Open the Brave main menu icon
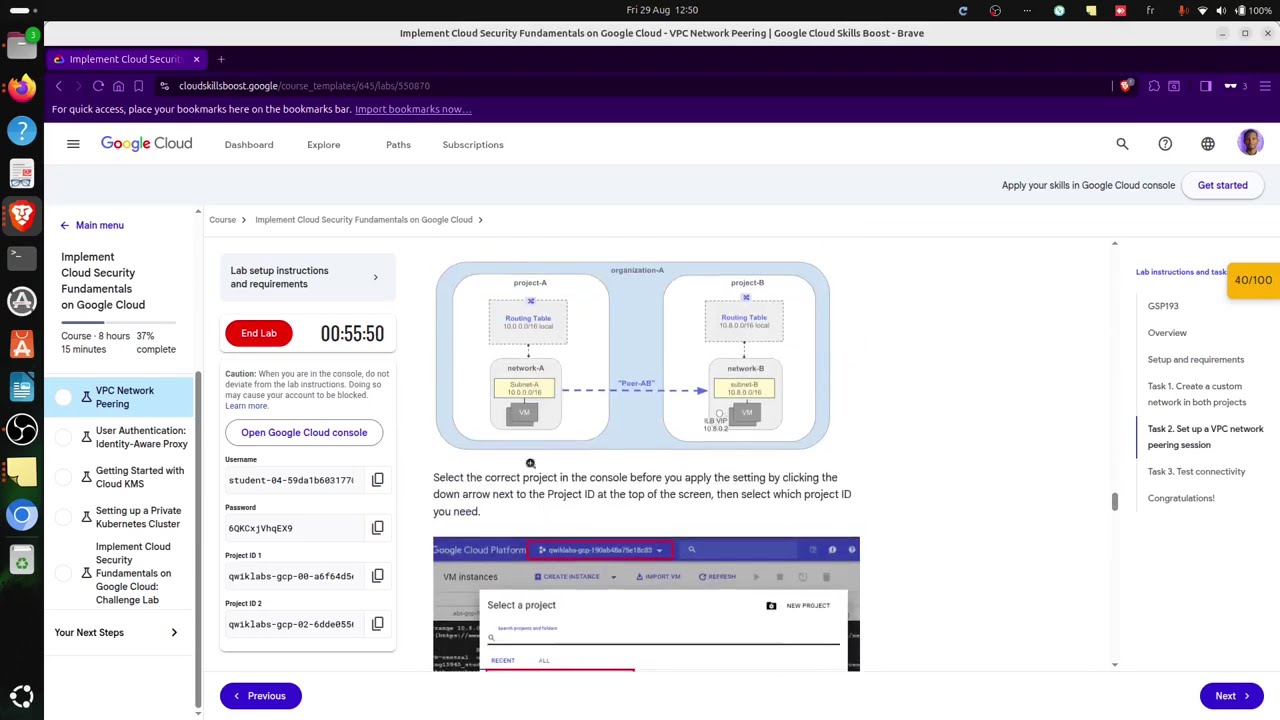Image resolution: width=1280 pixels, height=720 pixels. click(x=1265, y=86)
